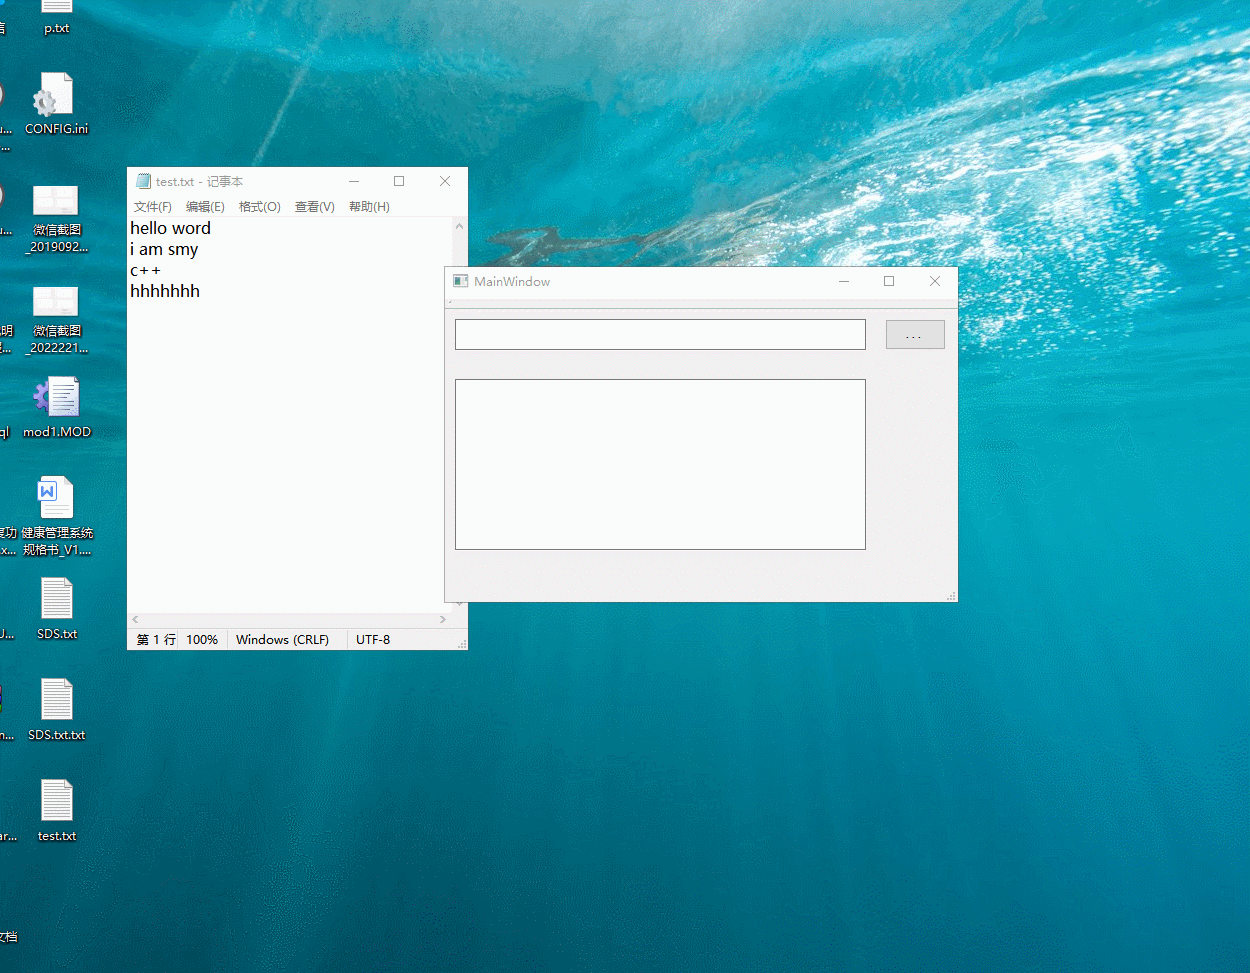Click the 100% zoom indicator in Notepad
Viewport: 1250px width, 973px height.
202,639
